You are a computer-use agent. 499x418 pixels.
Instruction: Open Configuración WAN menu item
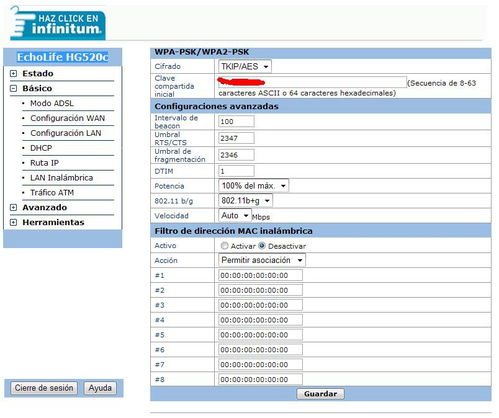pyautogui.click(x=68, y=118)
